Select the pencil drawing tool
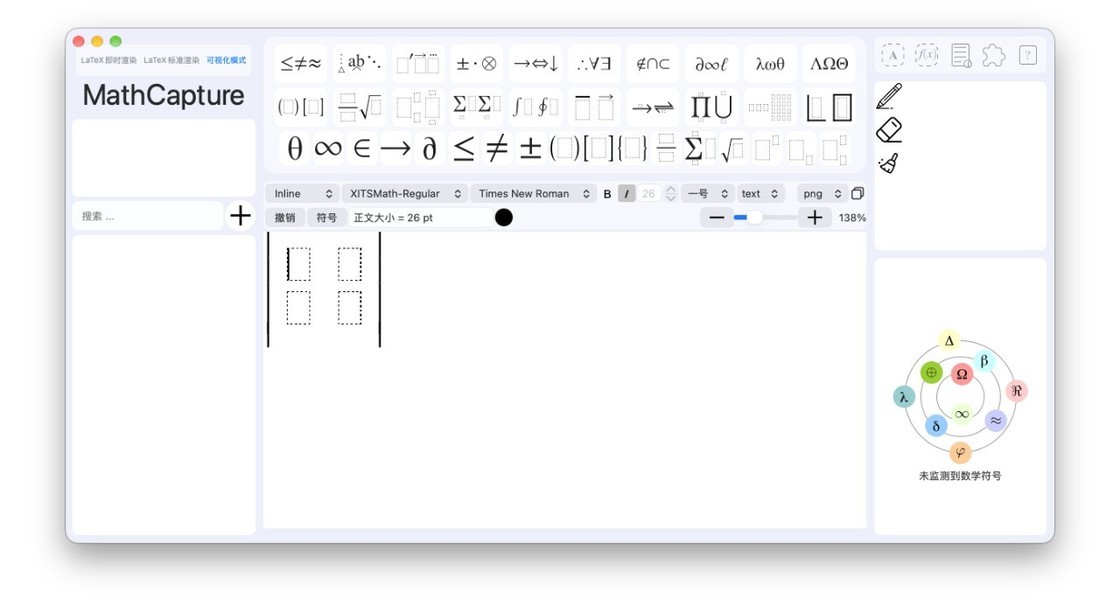The height and width of the screenshot is (600, 1120). pos(889,96)
